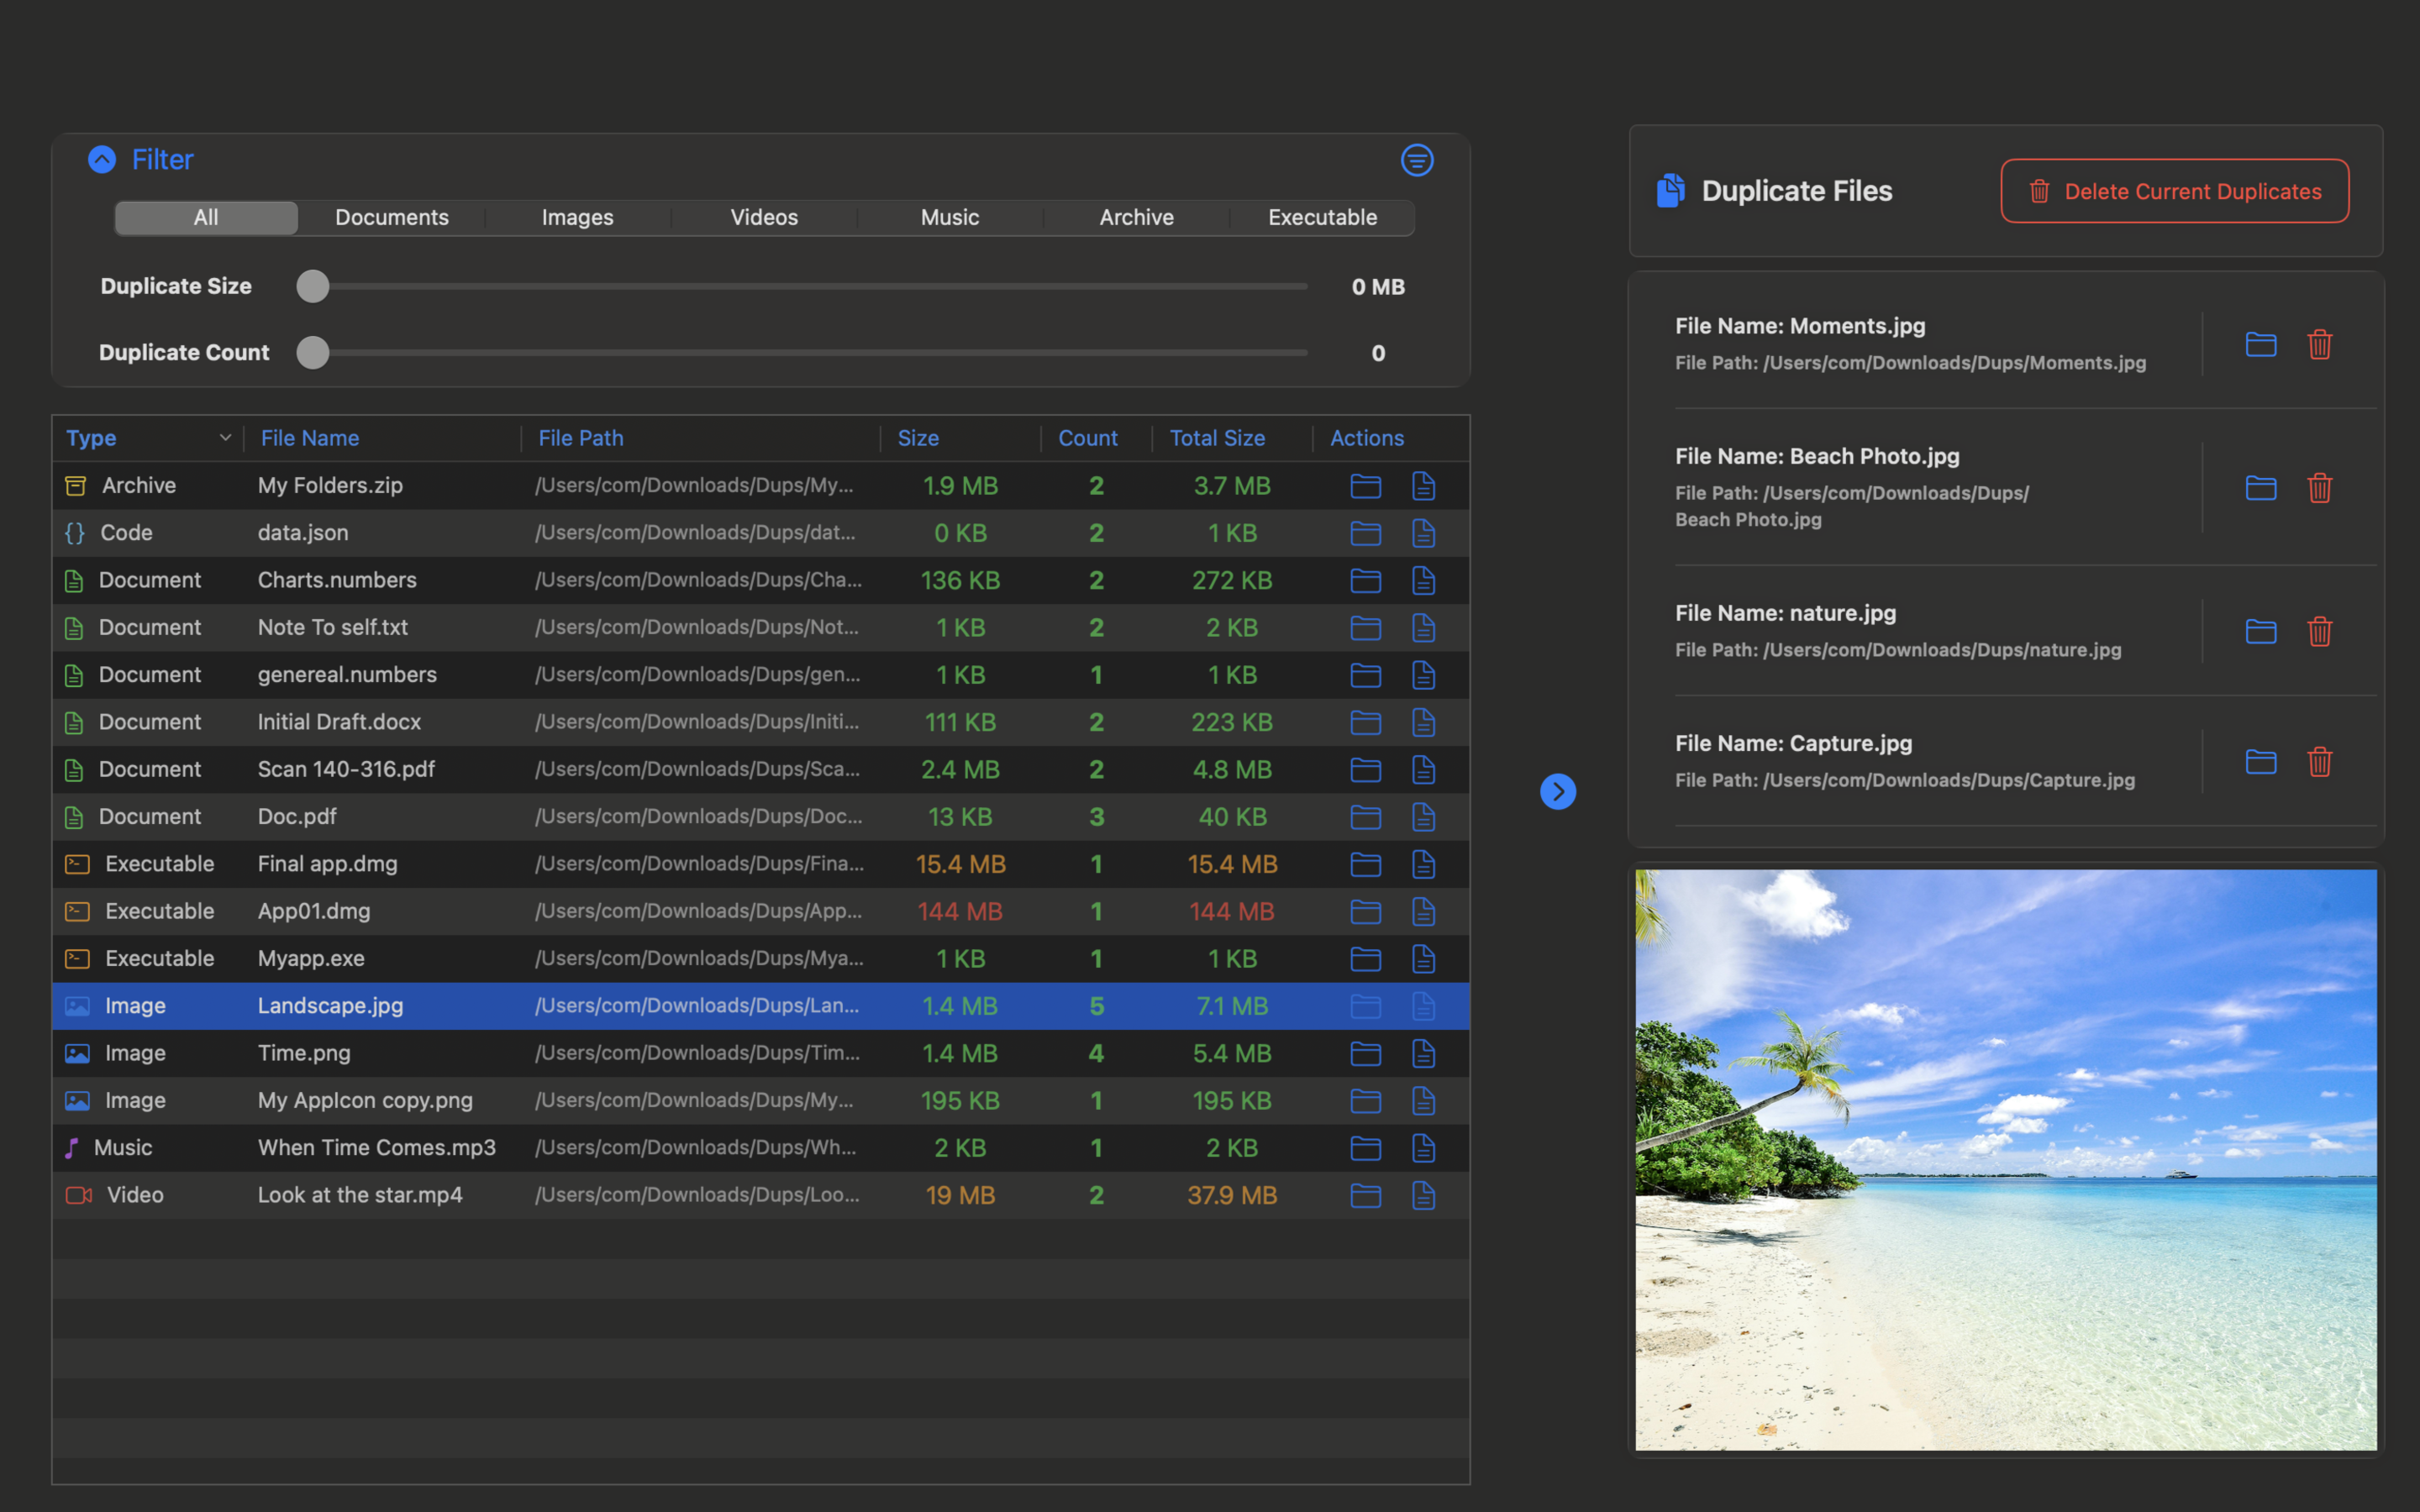Click Delete Current Duplicates button
This screenshot has width=2420, height=1512.
point(2174,191)
